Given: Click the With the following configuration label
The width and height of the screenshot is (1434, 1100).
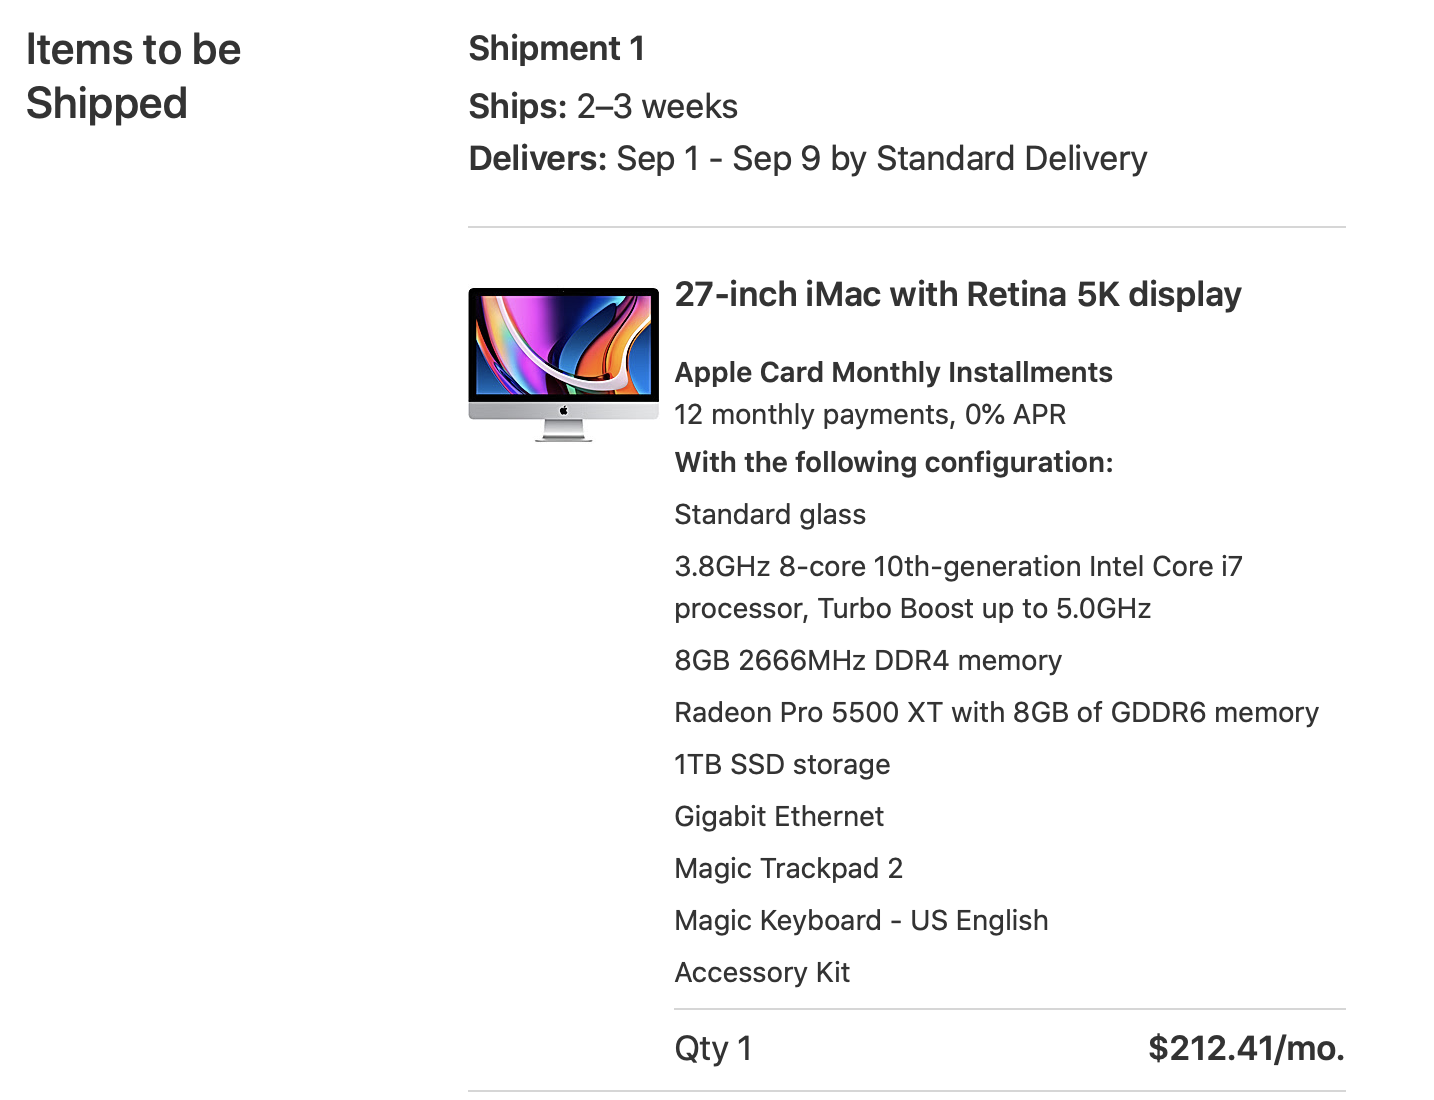Looking at the screenshot, I should point(893,463).
